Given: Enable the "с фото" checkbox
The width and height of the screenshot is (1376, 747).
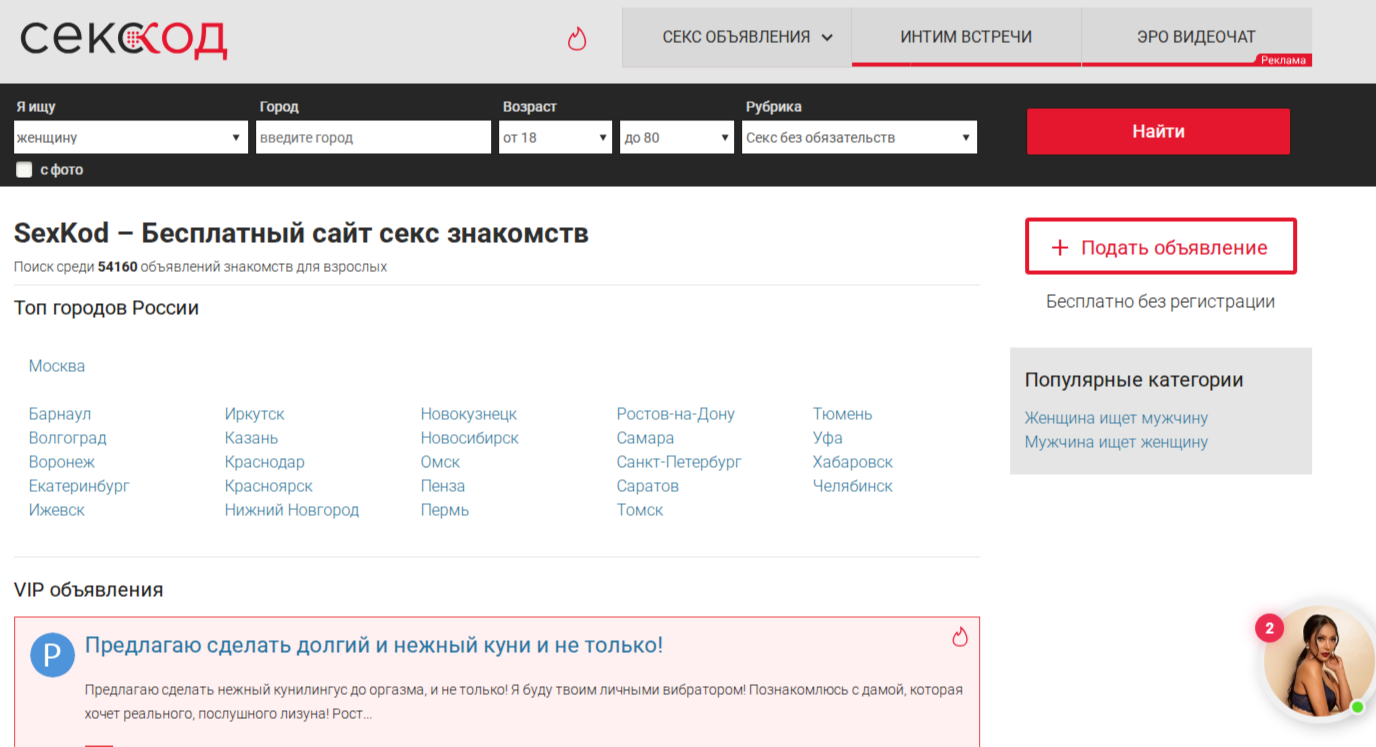Looking at the screenshot, I should [x=25, y=170].
